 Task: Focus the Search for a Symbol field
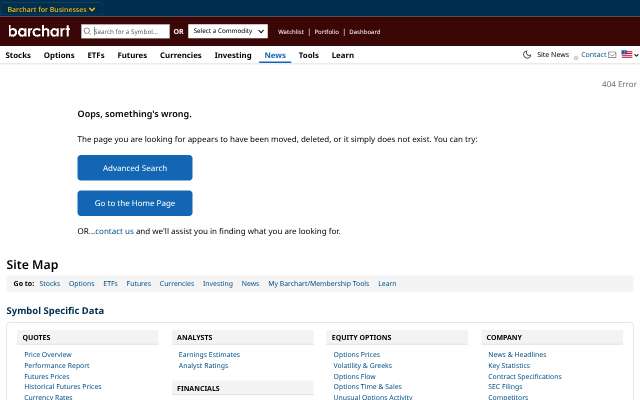125,31
